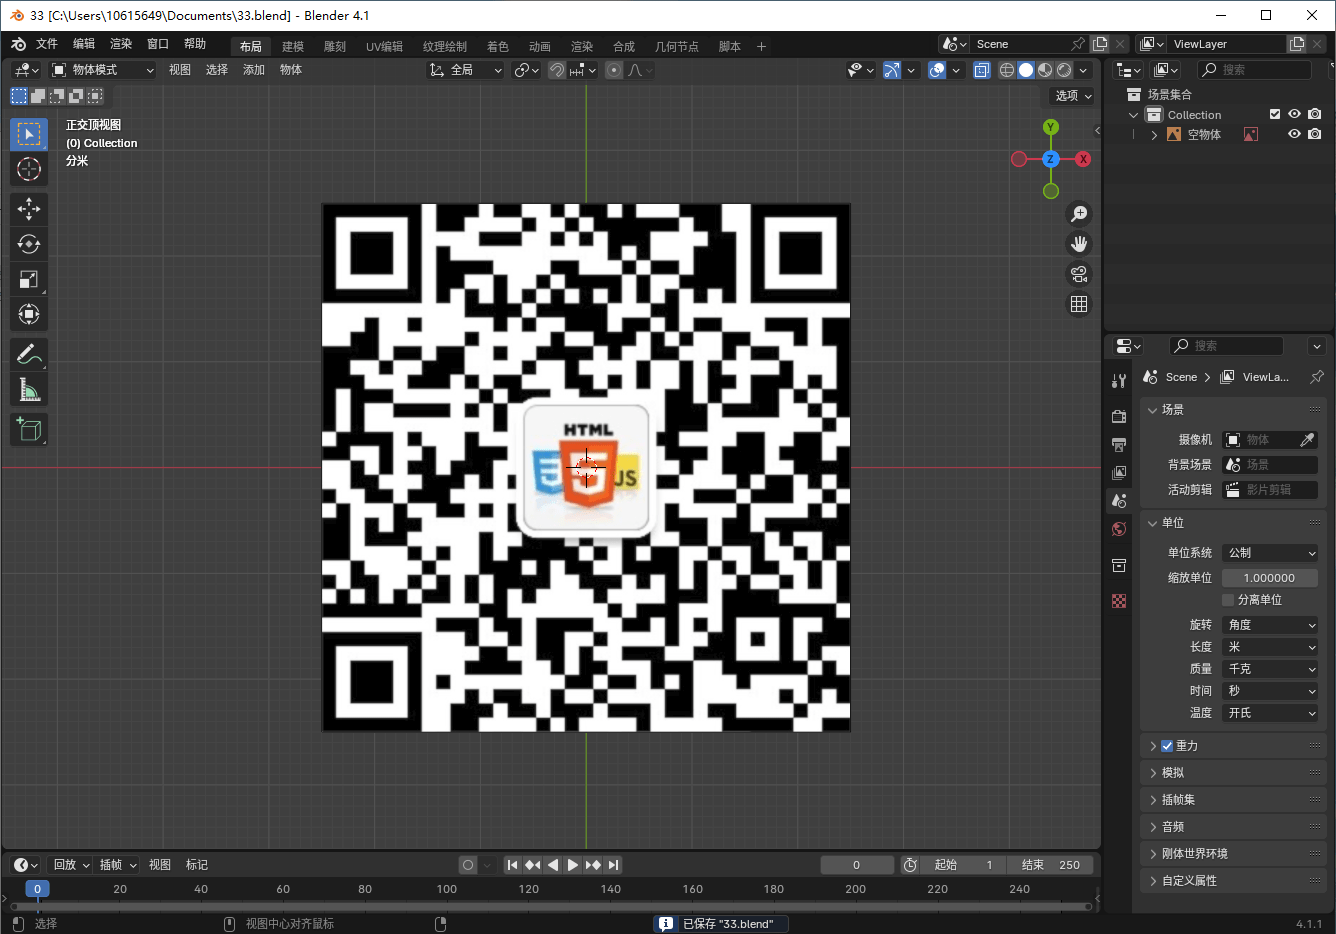The height and width of the screenshot is (934, 1336).
Task: Click the current frame 0 field
Action: click(857, 865)
